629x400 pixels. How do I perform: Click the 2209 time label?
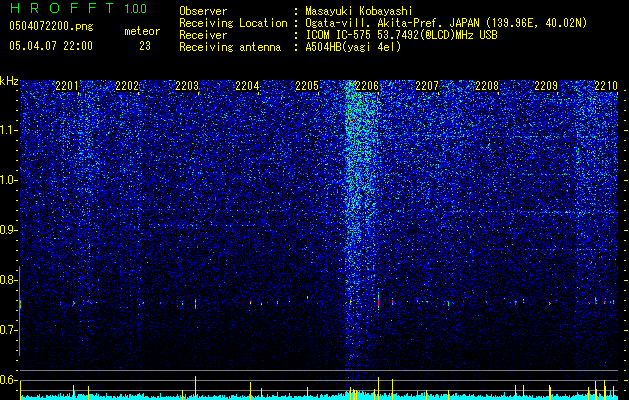546,85
